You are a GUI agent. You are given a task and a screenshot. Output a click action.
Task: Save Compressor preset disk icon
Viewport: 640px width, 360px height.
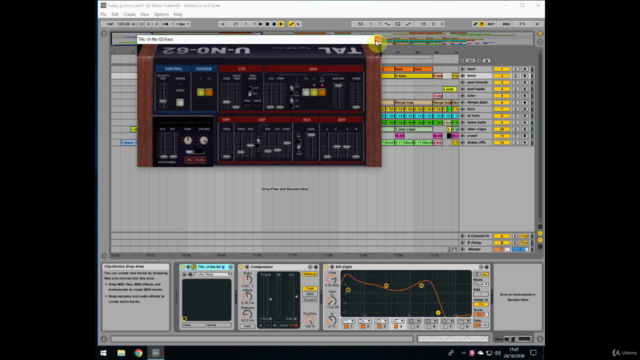(316, 267)
